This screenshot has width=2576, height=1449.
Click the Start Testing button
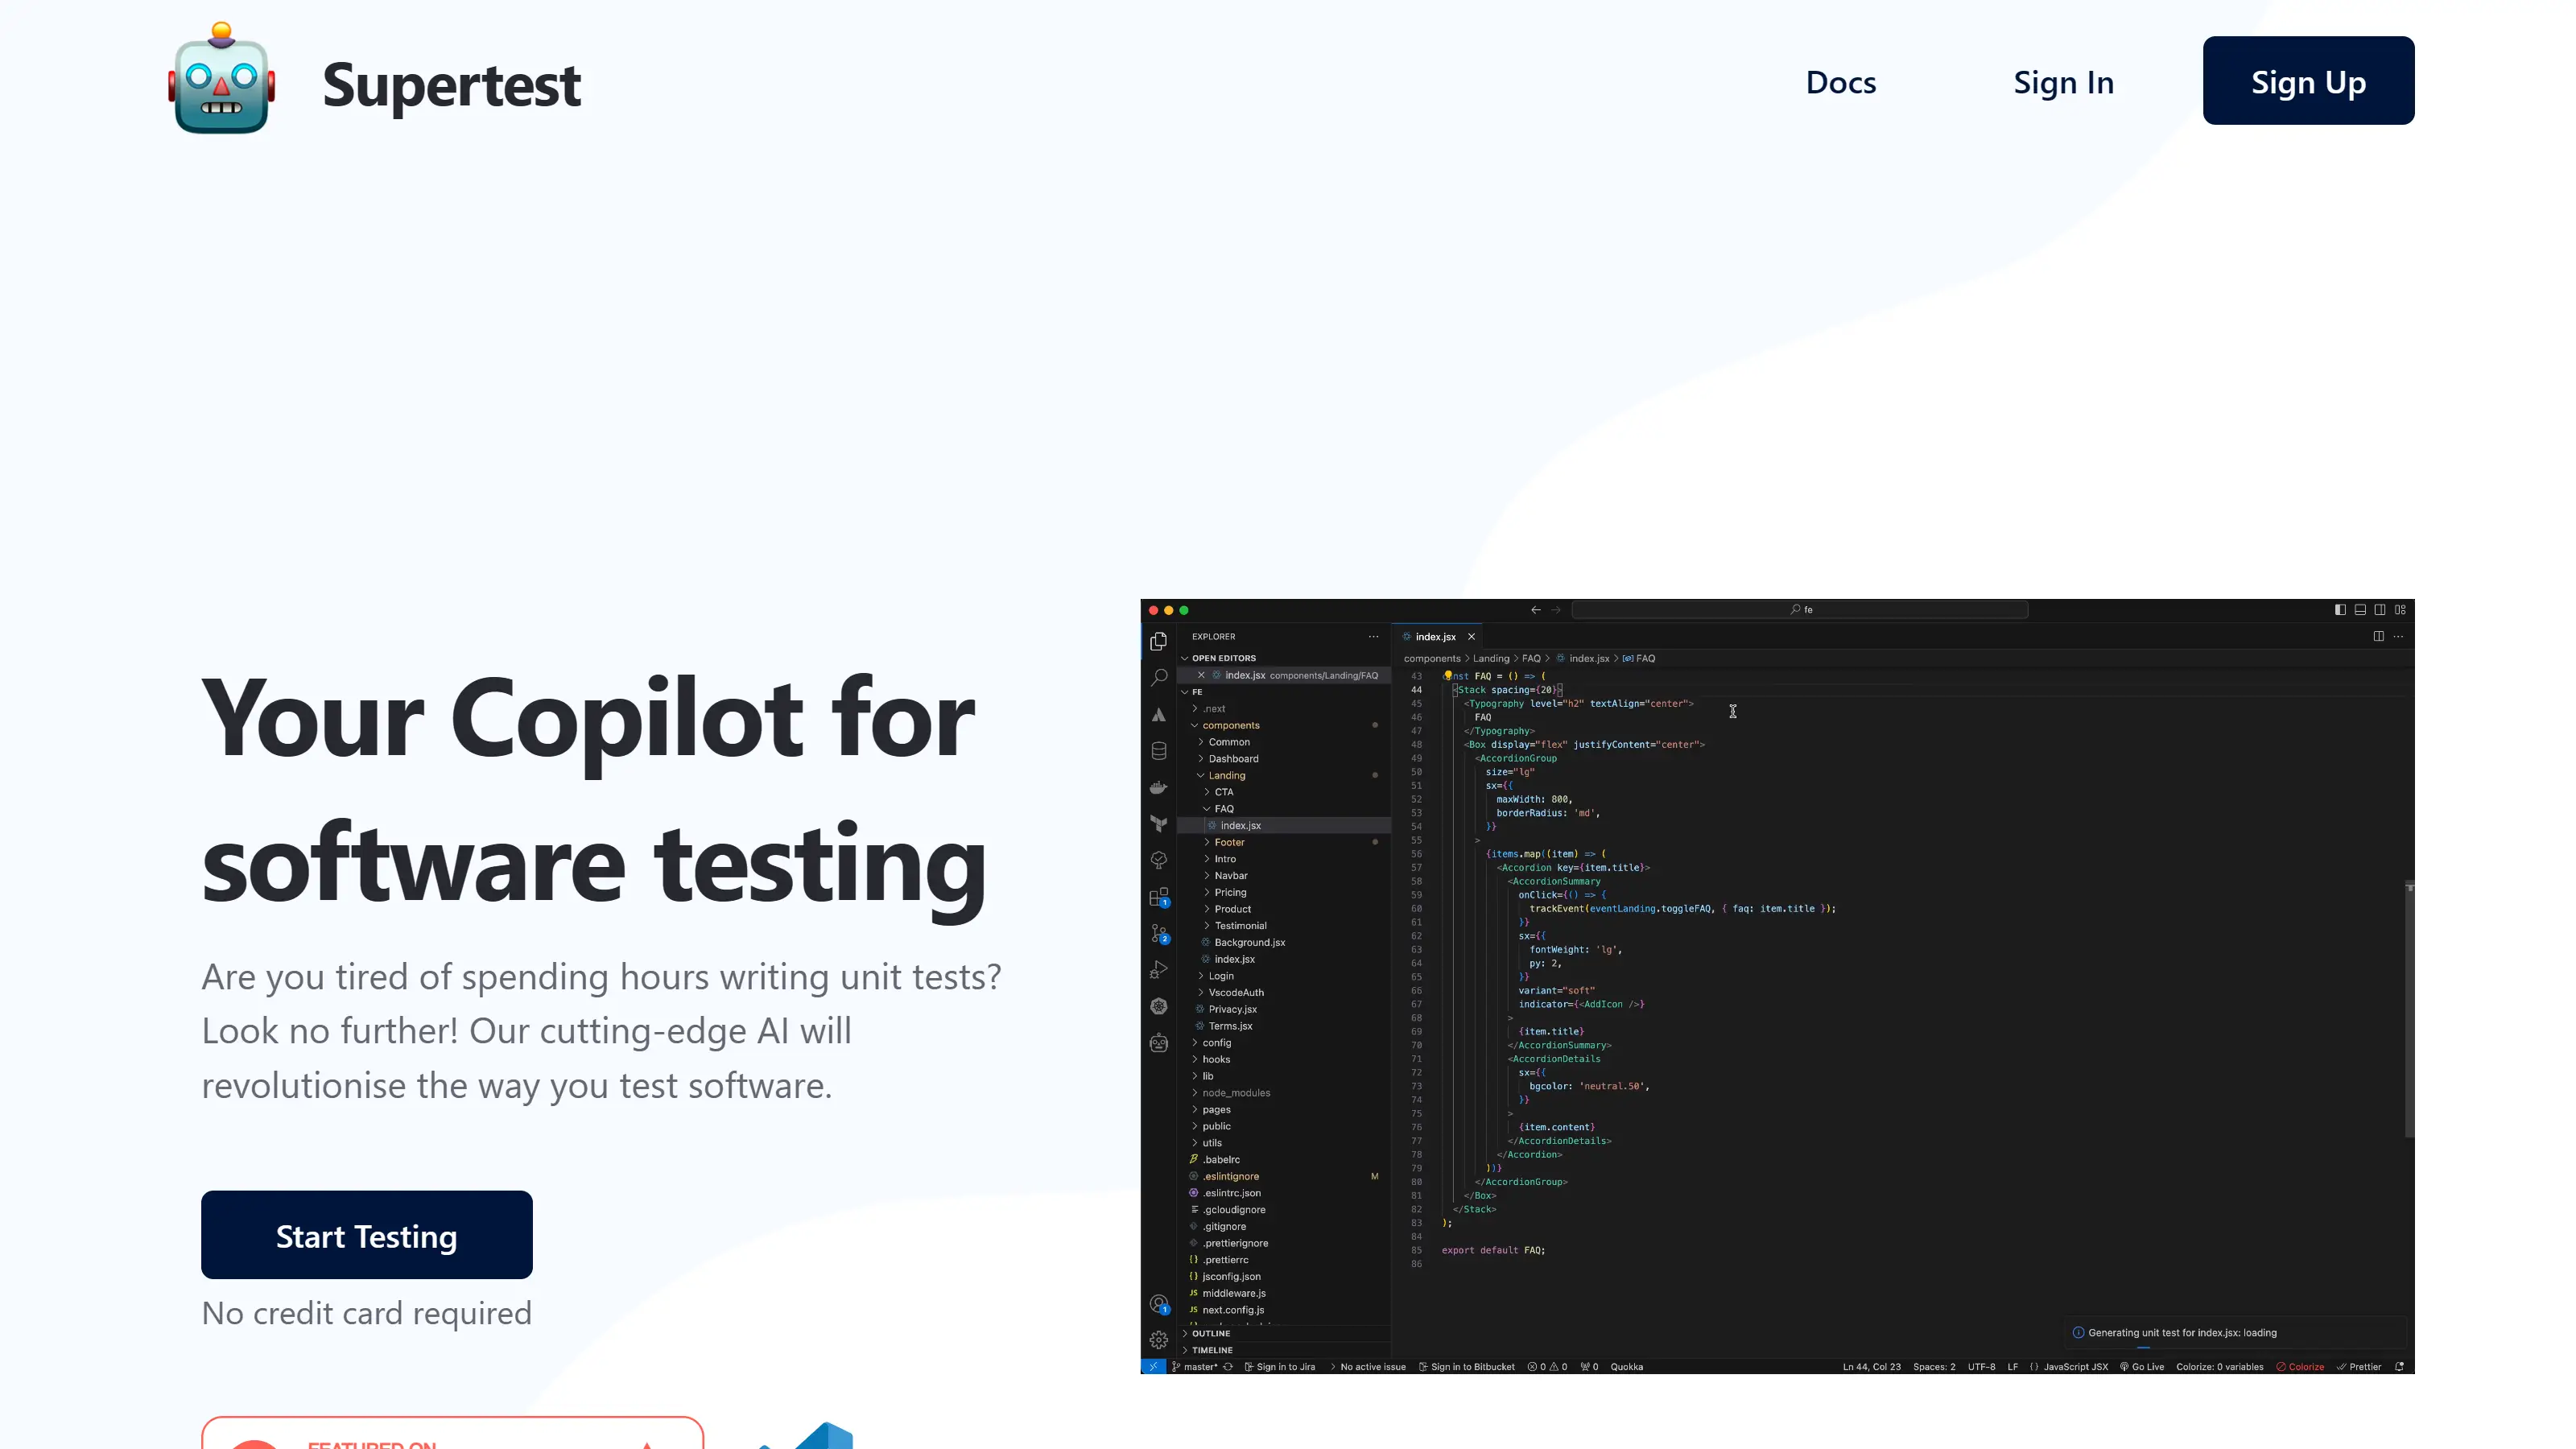[x=366, y=1233]
